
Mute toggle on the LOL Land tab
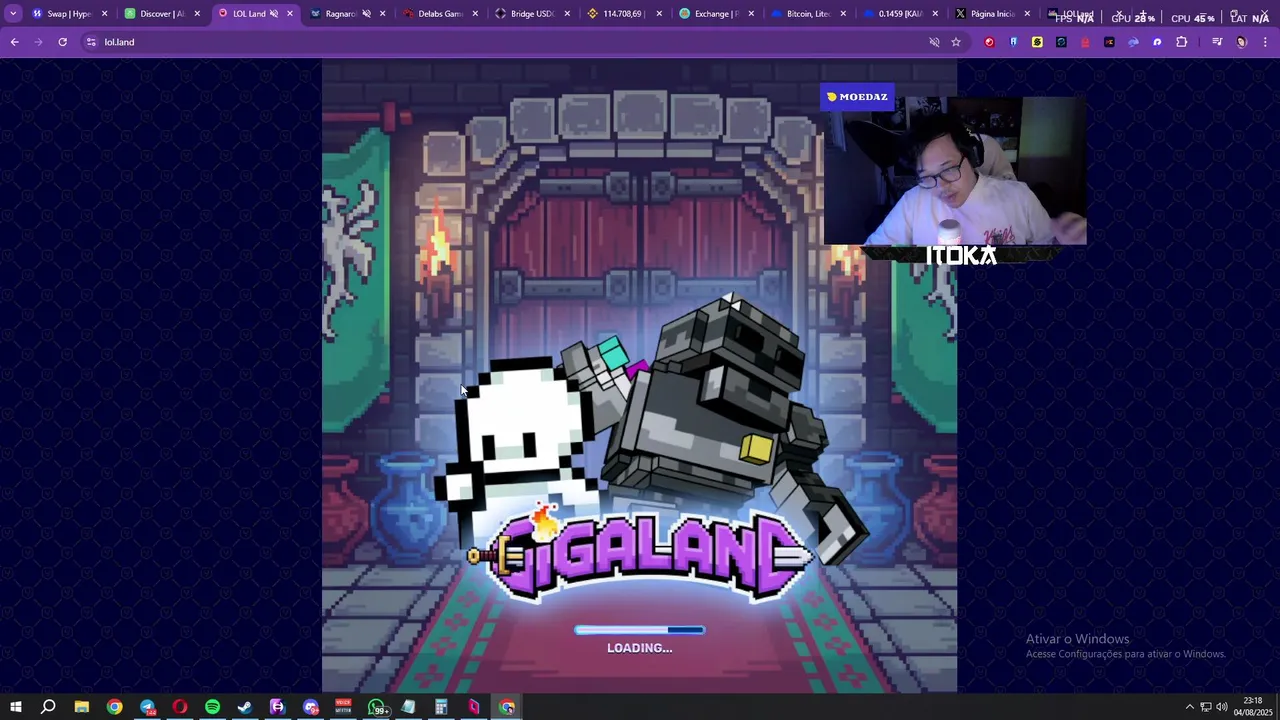(274, 14)
